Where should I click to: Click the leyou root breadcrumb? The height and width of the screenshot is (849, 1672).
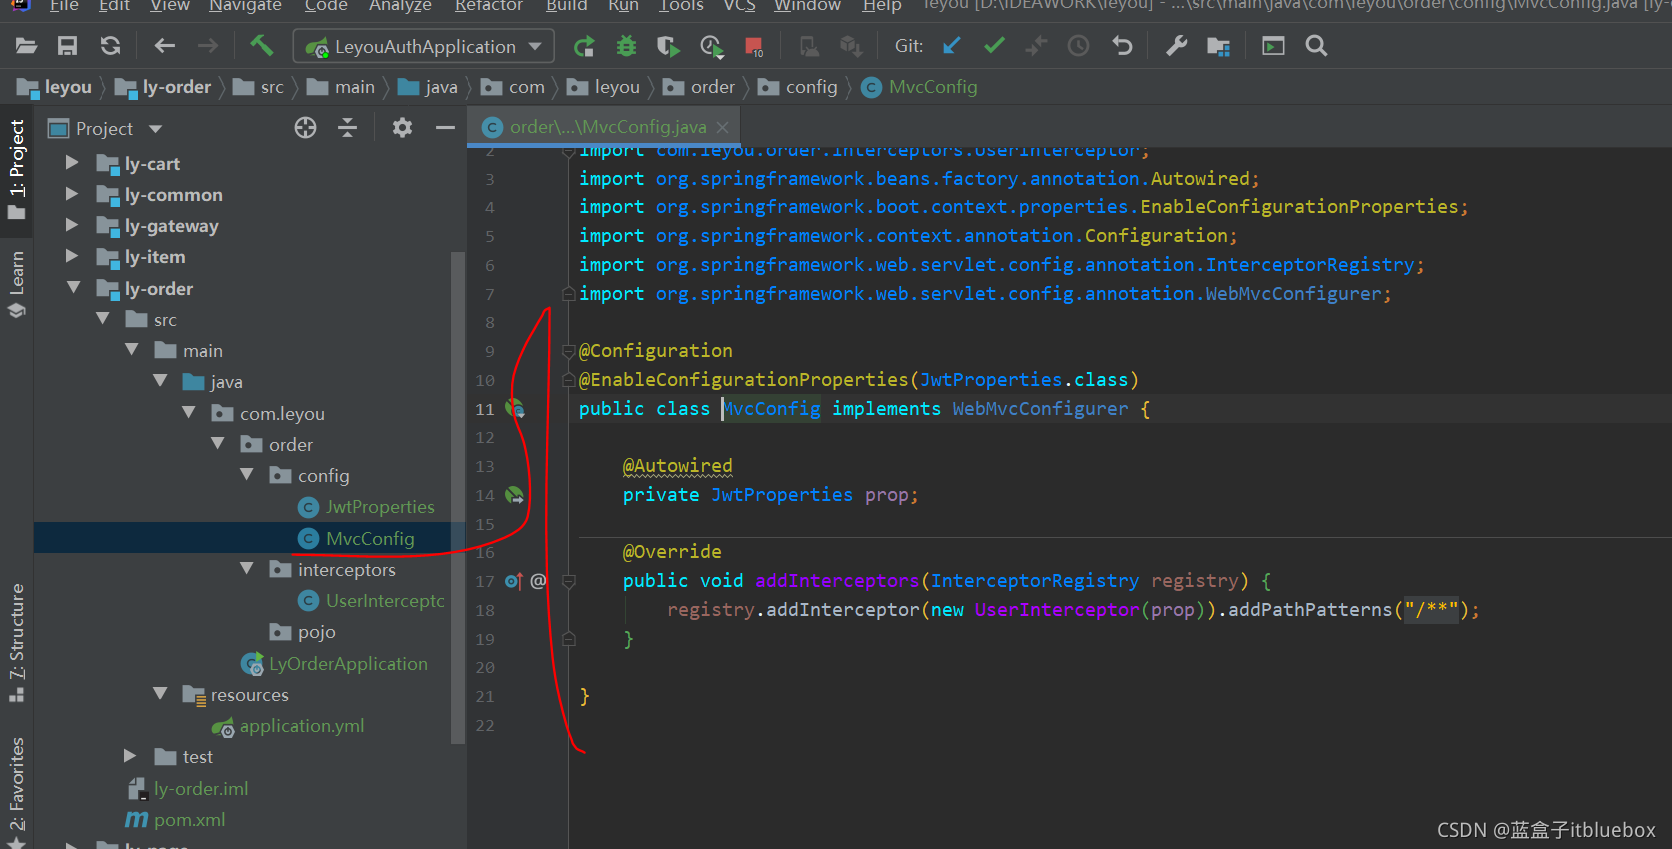[68, 87]
